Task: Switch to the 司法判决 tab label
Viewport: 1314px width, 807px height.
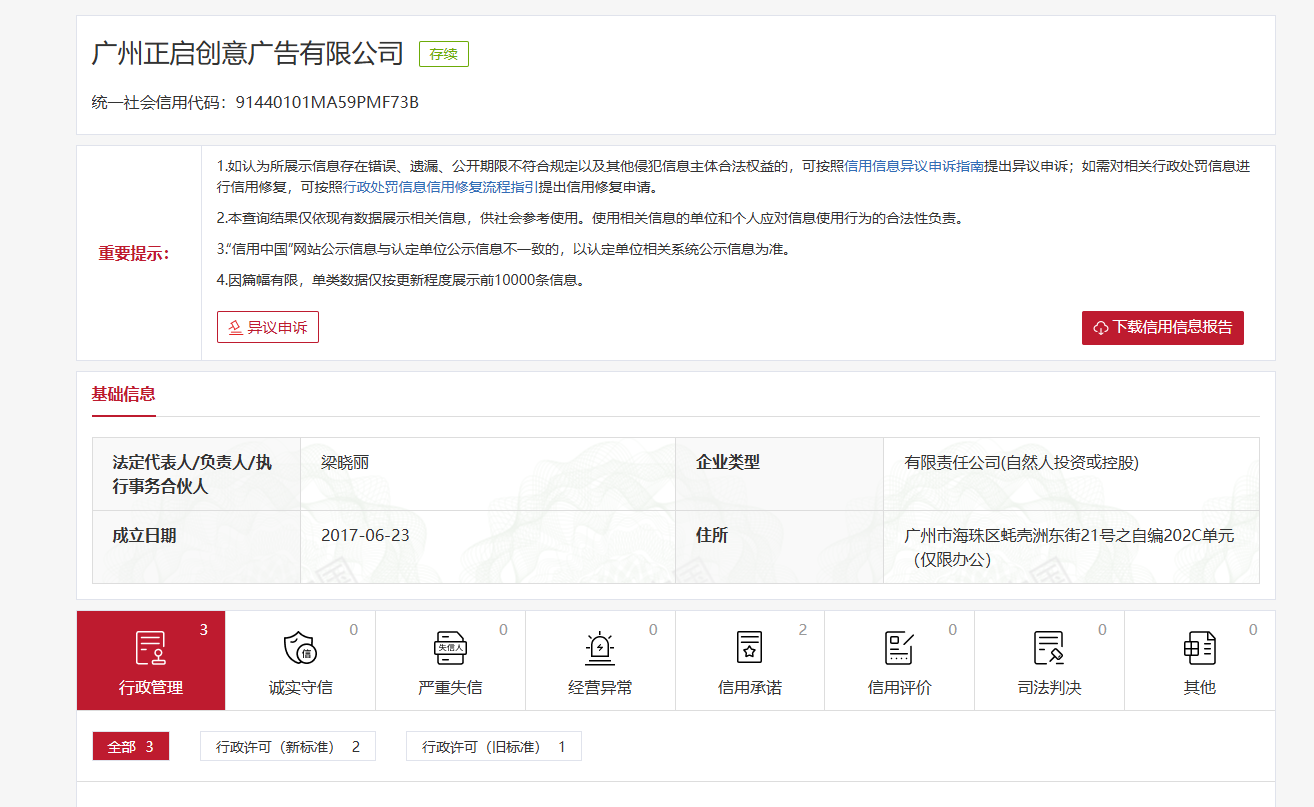Action: [1049, 688]
